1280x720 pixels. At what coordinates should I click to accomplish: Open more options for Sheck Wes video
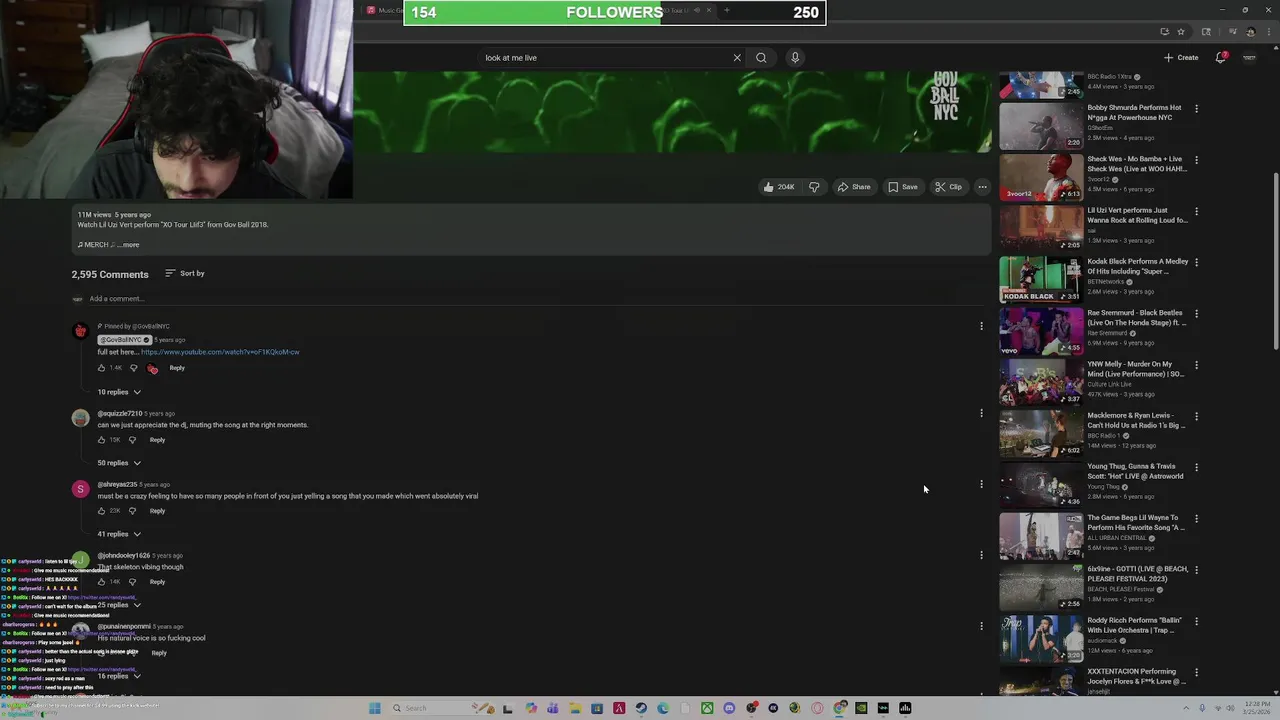pyautogui.click(x=1196, y=159)
